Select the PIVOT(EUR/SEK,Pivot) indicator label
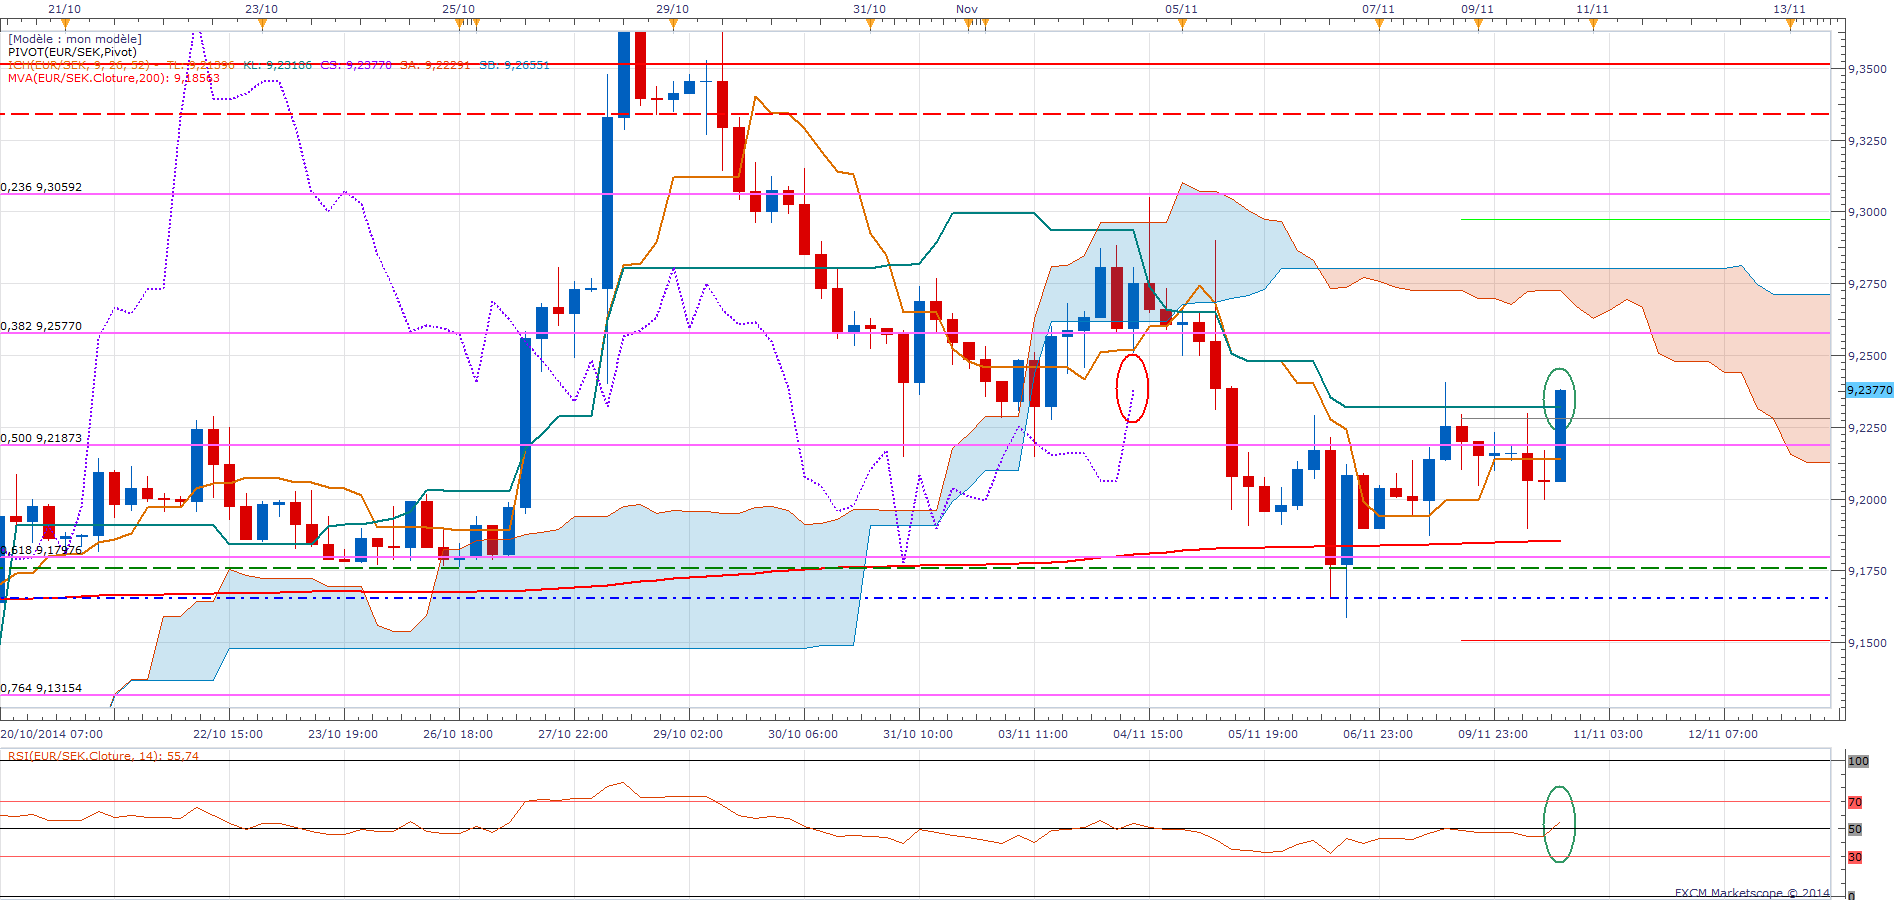Image resolution: width=1903 pixels, height=900 pixels. [x=72, y=52]
